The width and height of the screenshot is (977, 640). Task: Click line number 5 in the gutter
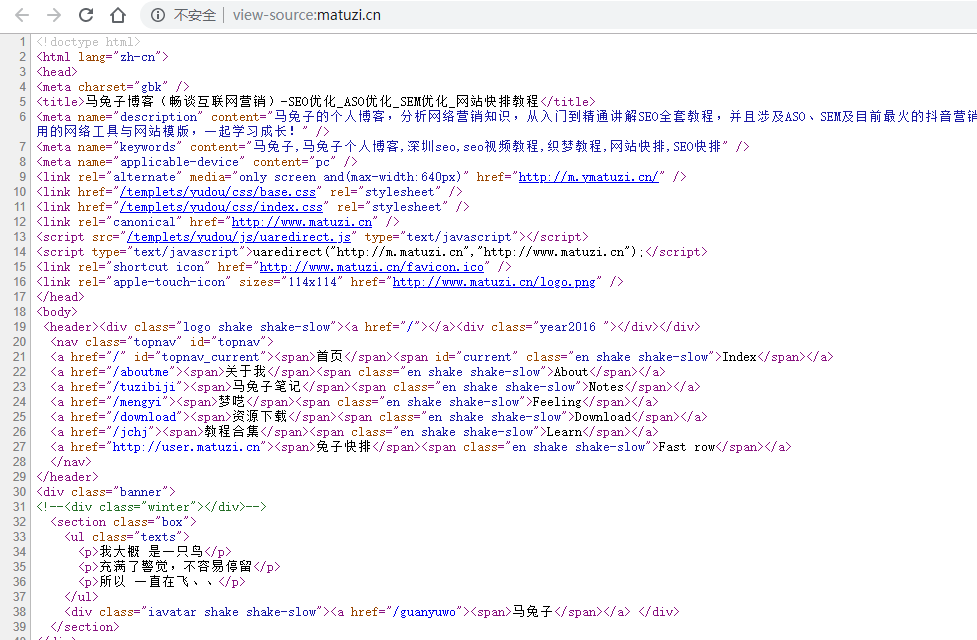(22, 102)
